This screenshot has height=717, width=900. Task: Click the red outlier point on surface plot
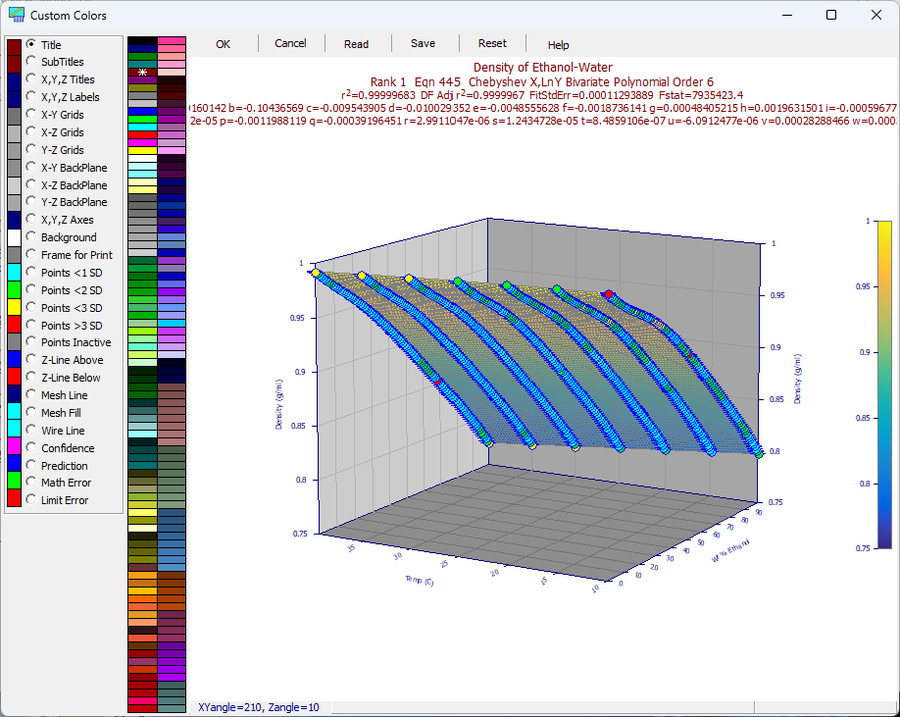(609, 294)
